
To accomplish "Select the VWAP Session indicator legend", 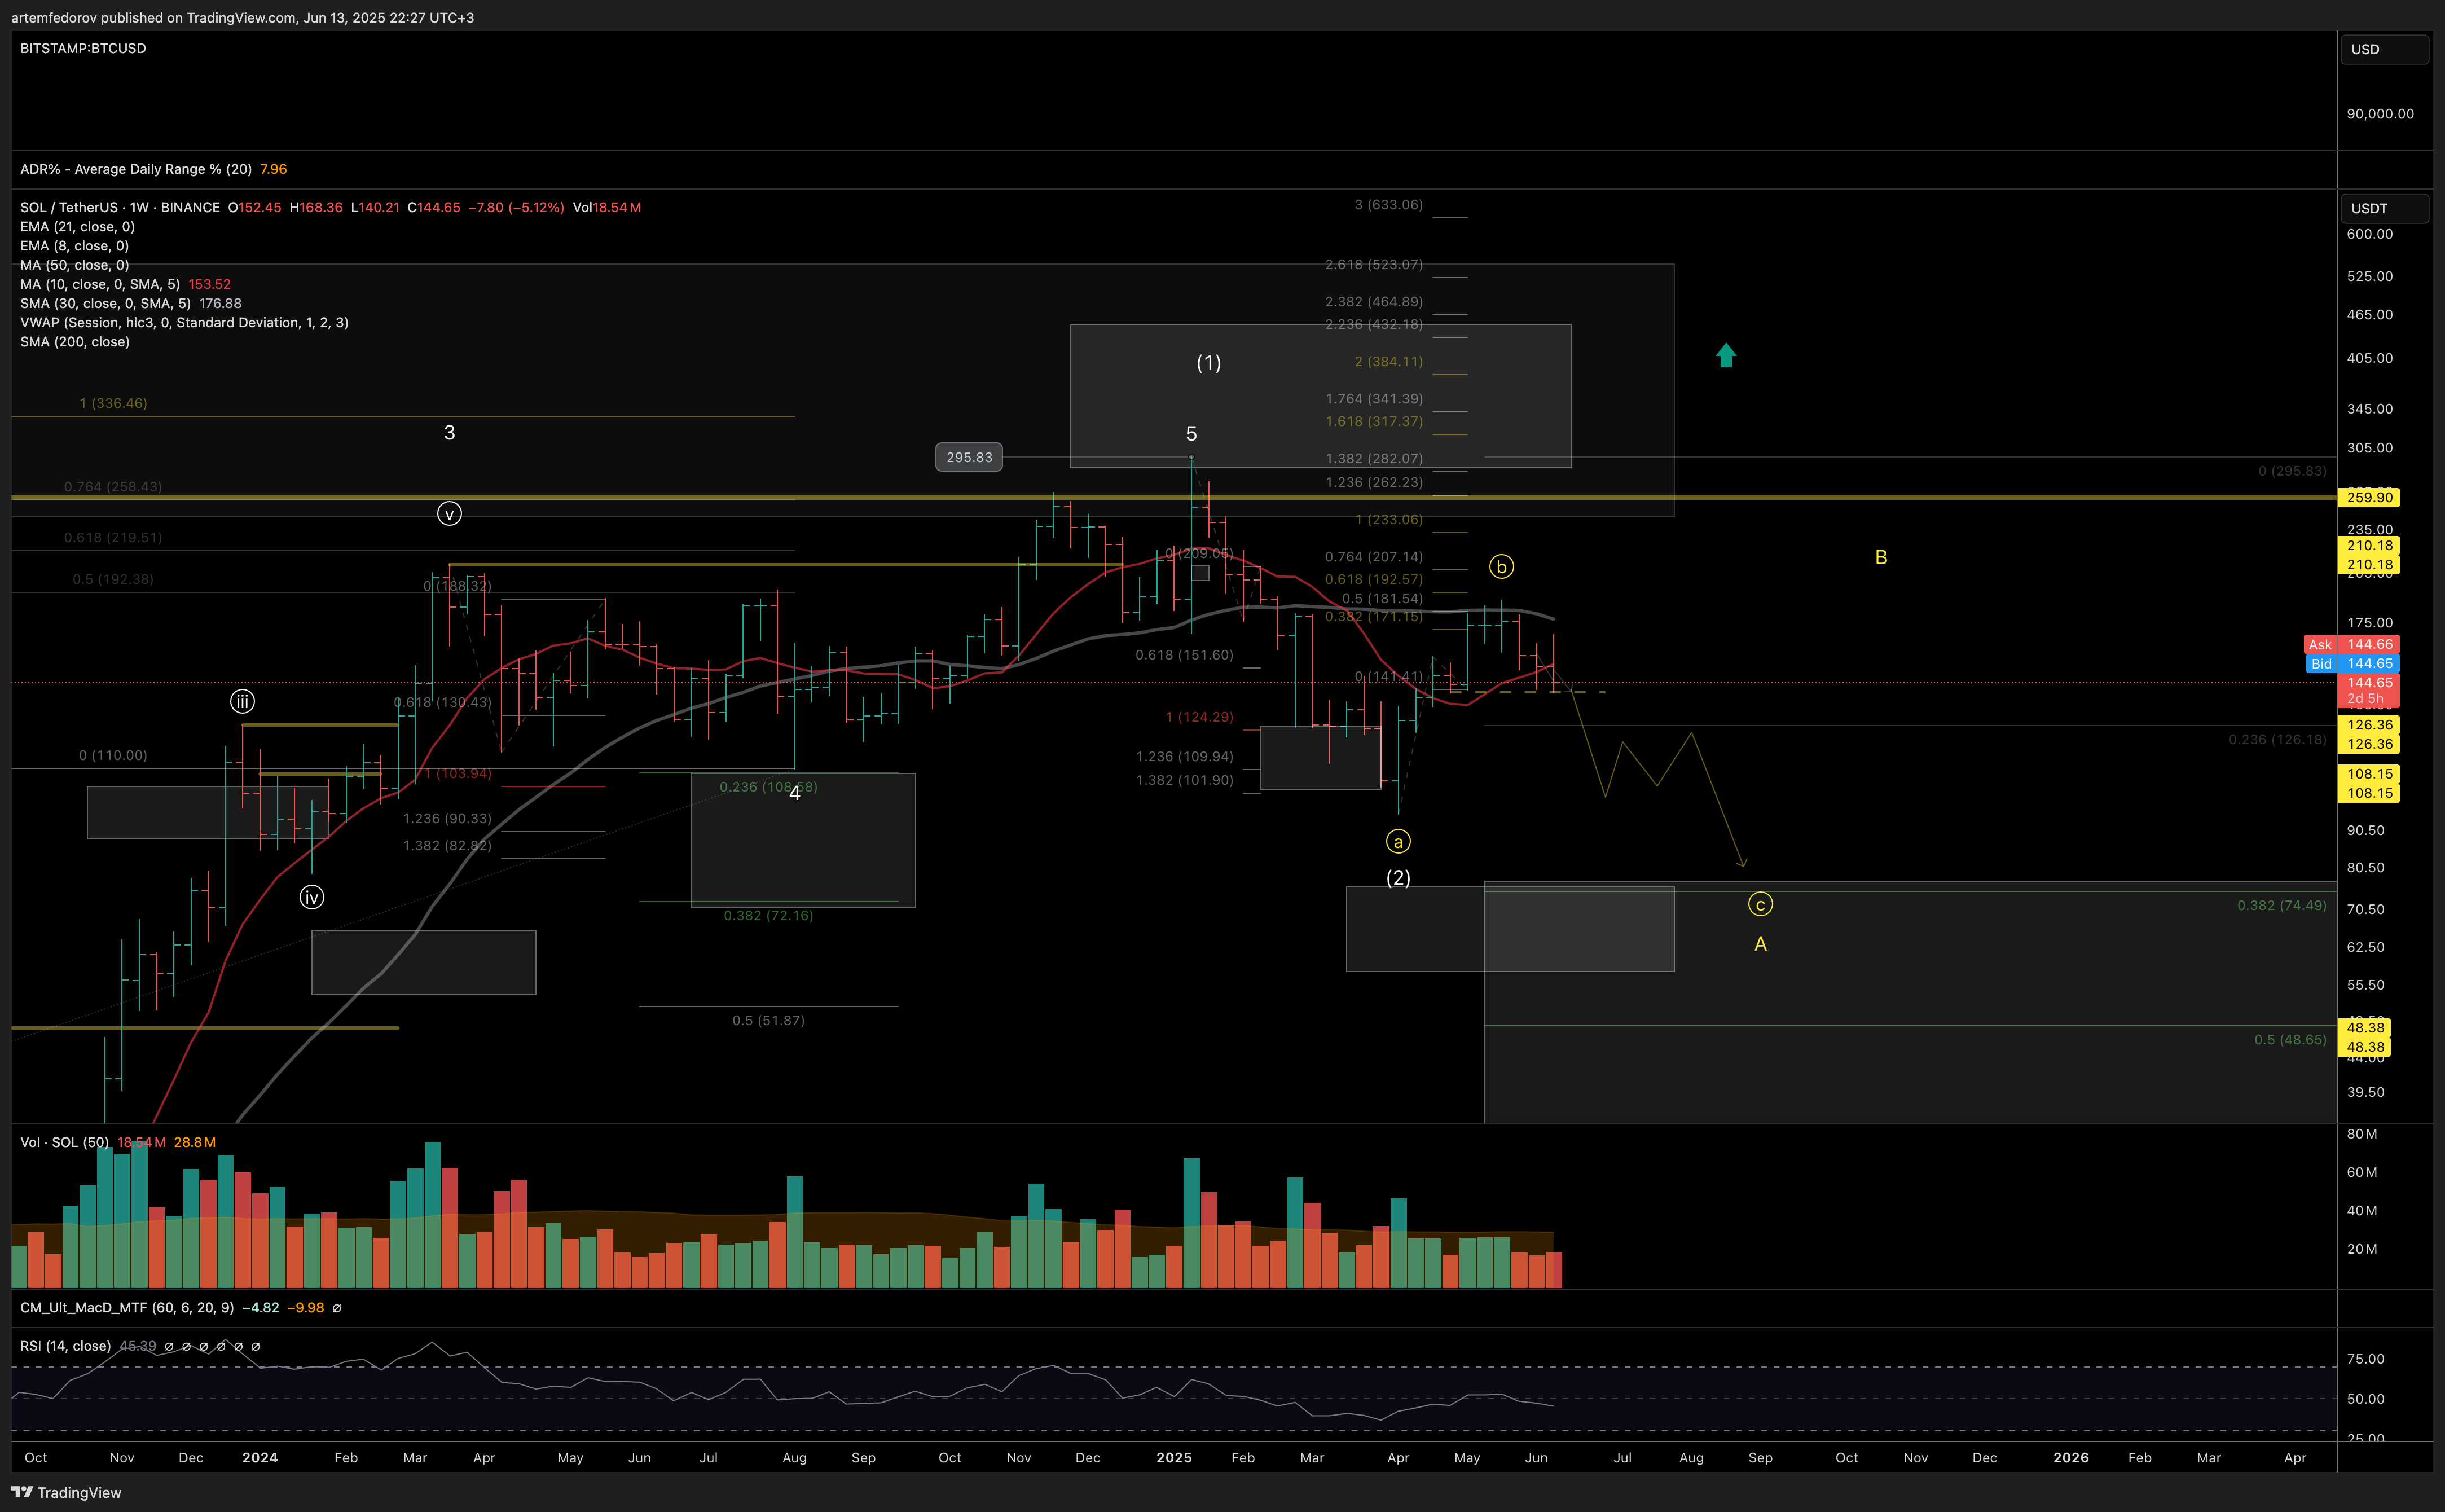I will [184, 322].
